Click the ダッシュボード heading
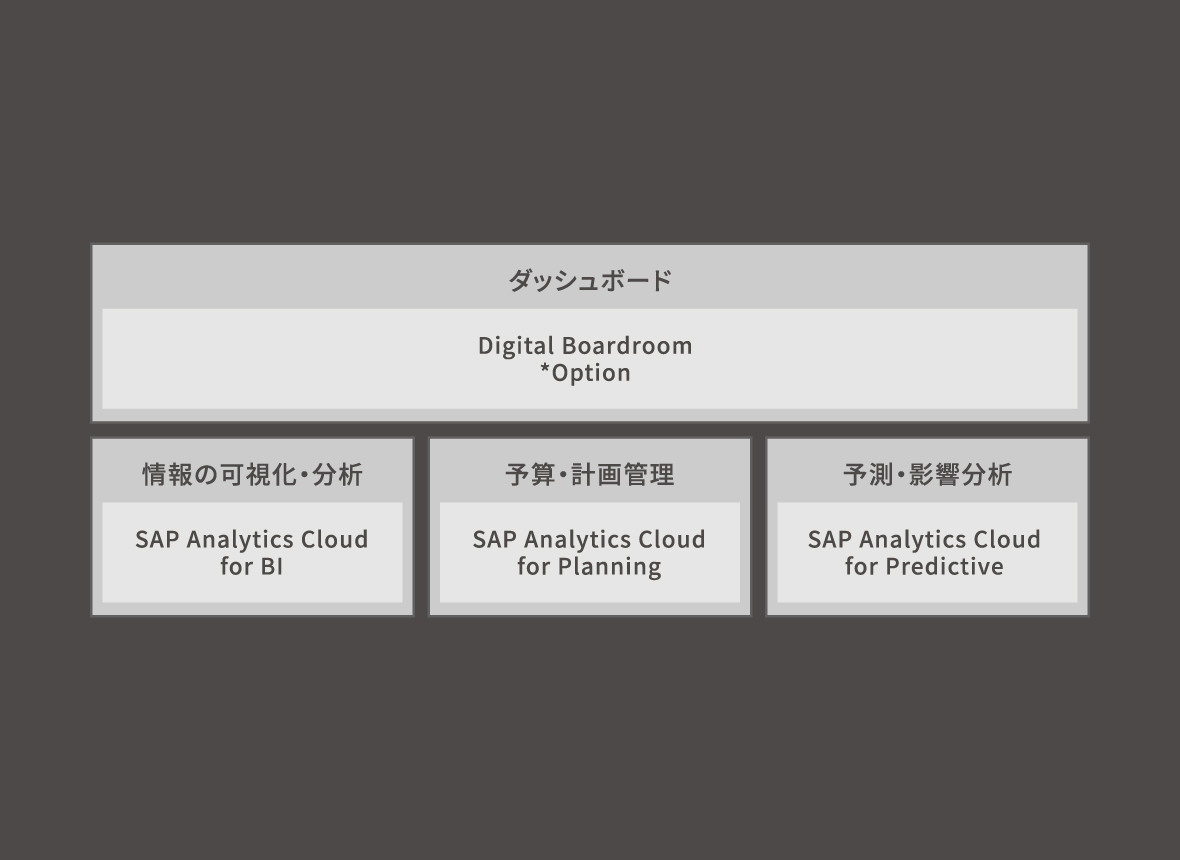The width and height of the screenshot is (1180, 860). (589, 281)
